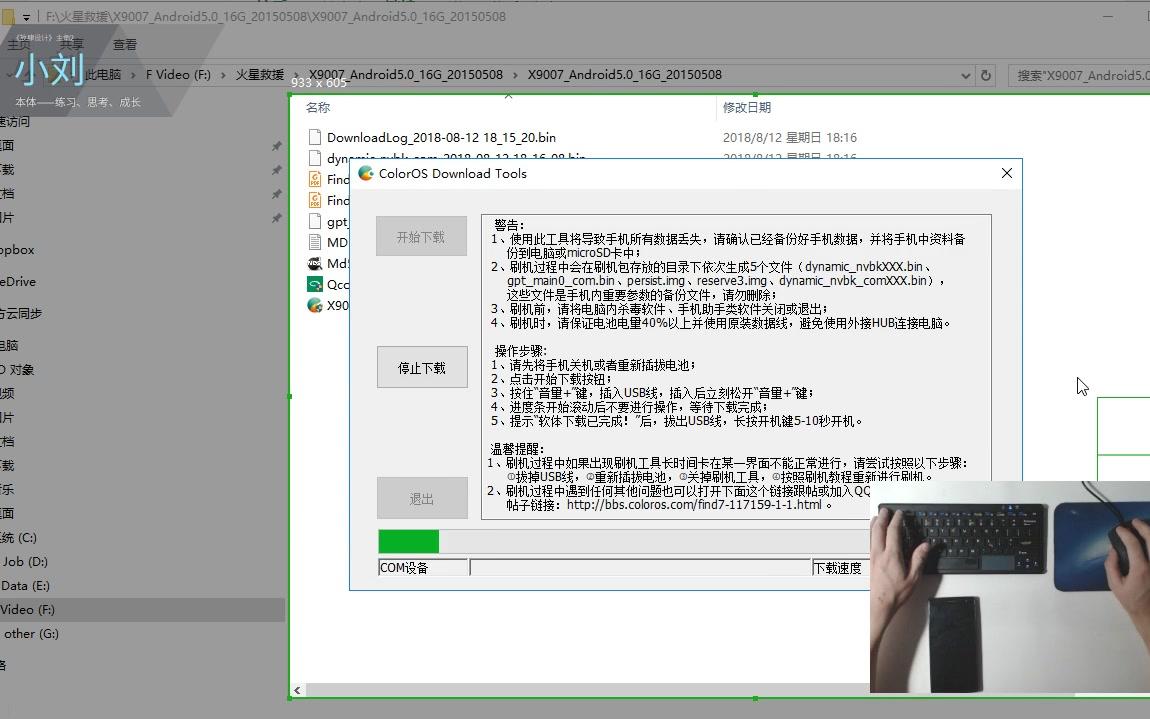
Task: Select Job (D:) drive in the sidebar
Action: point(25,561)
